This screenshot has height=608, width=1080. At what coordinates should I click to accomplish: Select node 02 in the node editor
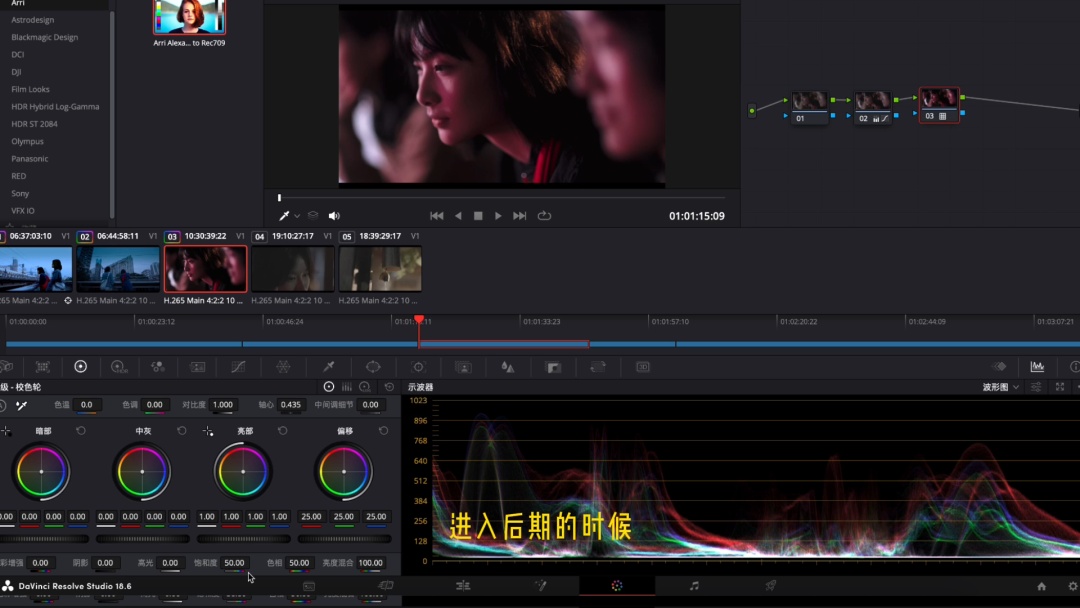(872, 106)
